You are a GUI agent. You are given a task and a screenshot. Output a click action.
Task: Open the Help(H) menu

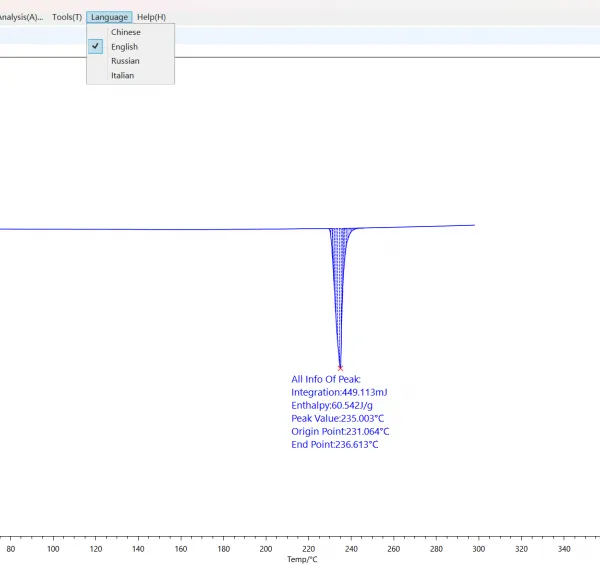152,17
